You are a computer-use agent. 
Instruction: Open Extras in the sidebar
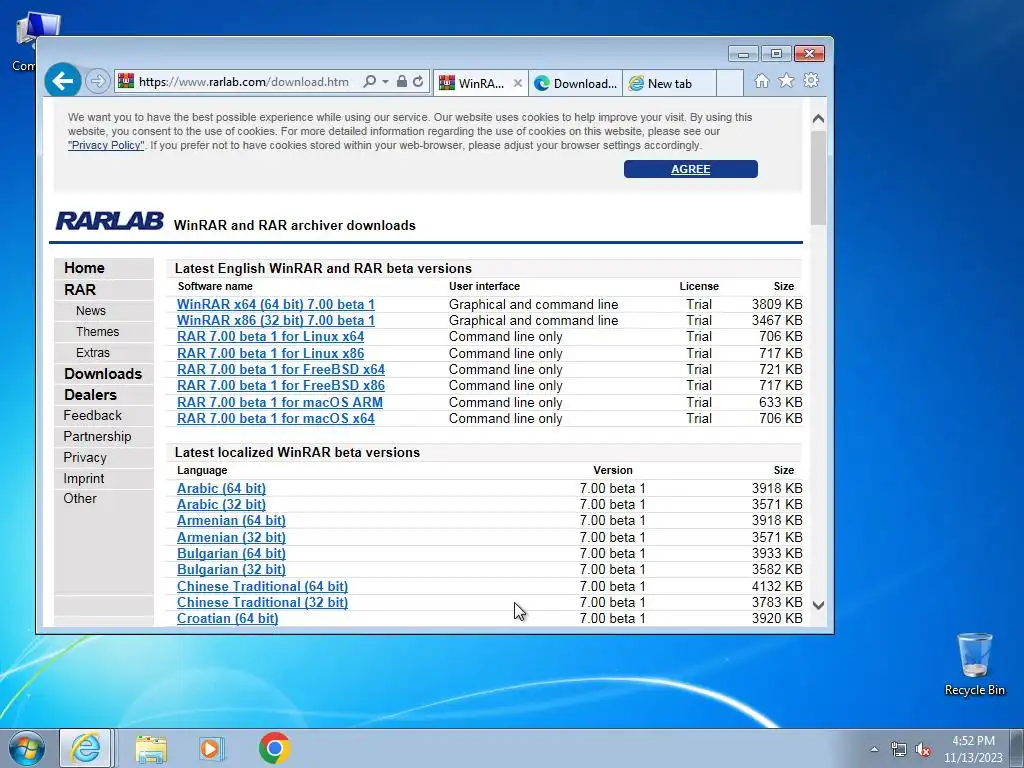93,353
